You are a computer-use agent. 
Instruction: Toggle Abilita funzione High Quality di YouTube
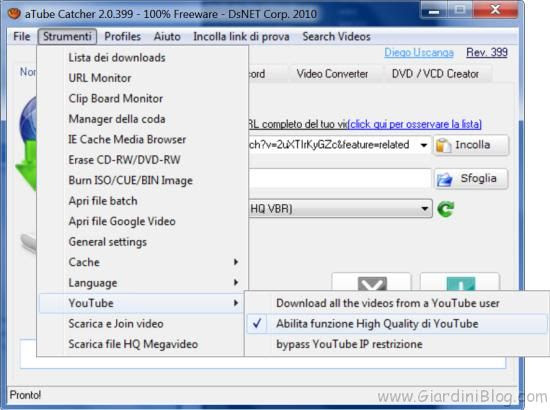click(397, 324)
